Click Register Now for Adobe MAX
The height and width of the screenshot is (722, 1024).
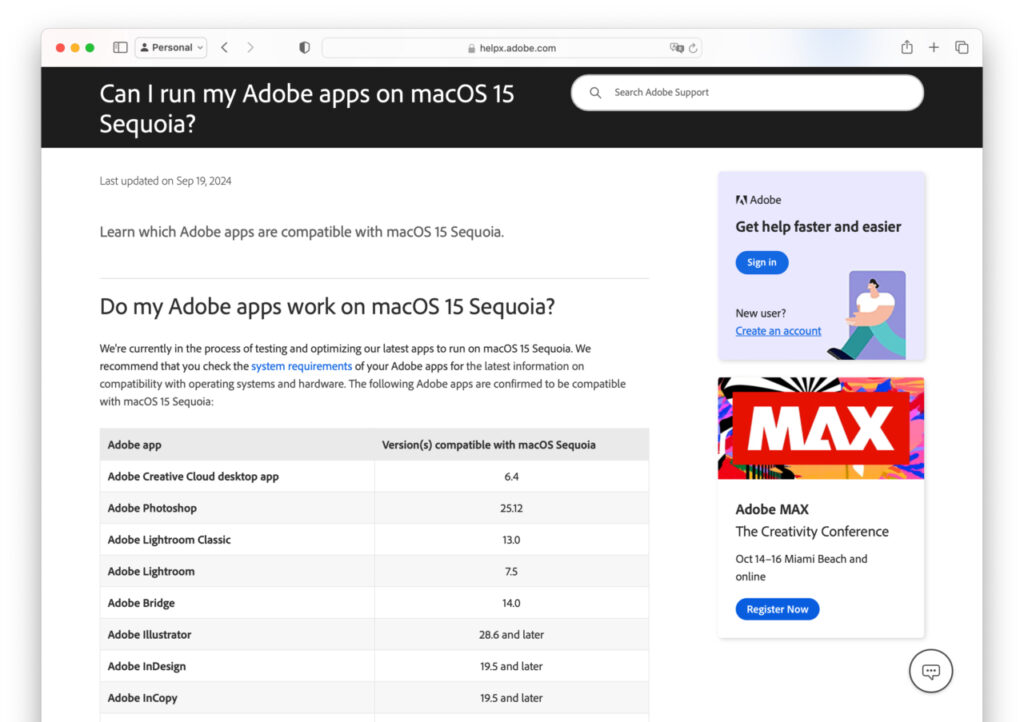point(777,608)
